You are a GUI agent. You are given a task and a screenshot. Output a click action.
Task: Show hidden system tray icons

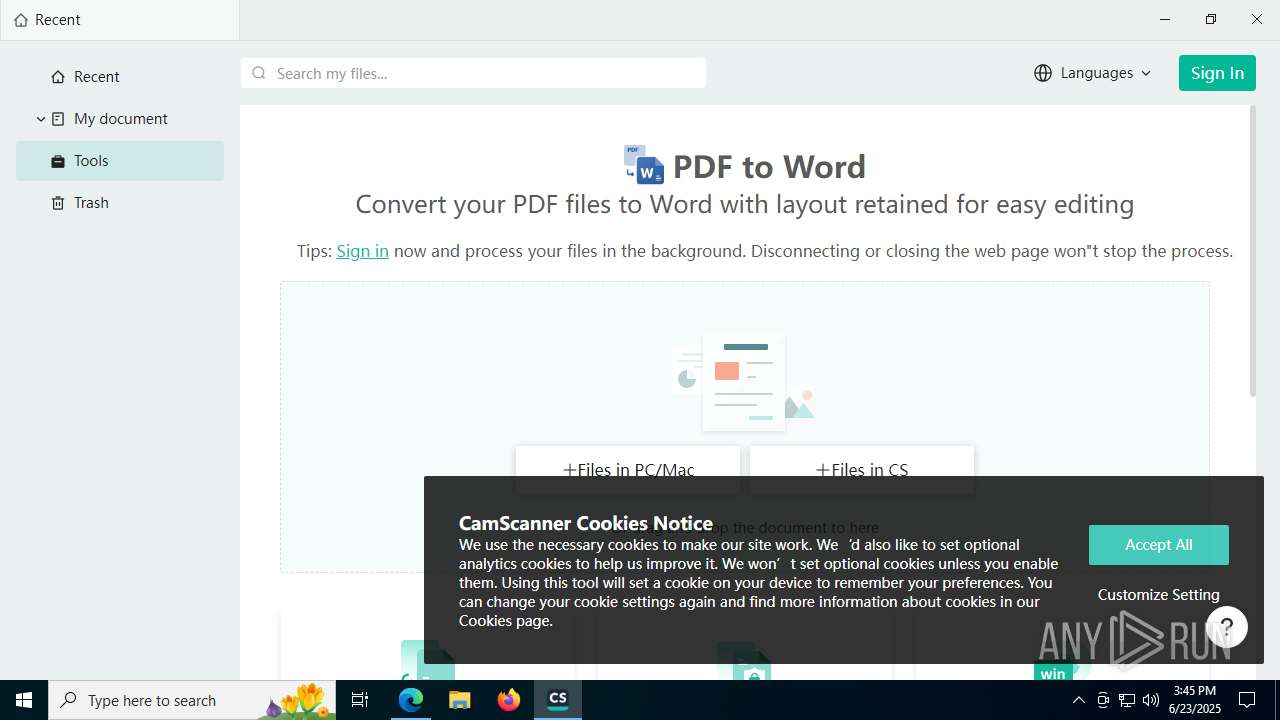pyautogui.click(x=1078, y=700)
